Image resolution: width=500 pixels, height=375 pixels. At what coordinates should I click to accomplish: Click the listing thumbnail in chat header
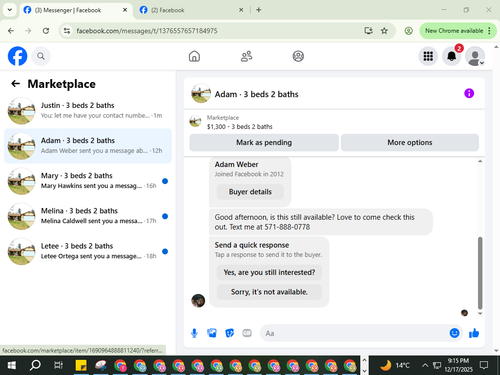pos(201,94)
